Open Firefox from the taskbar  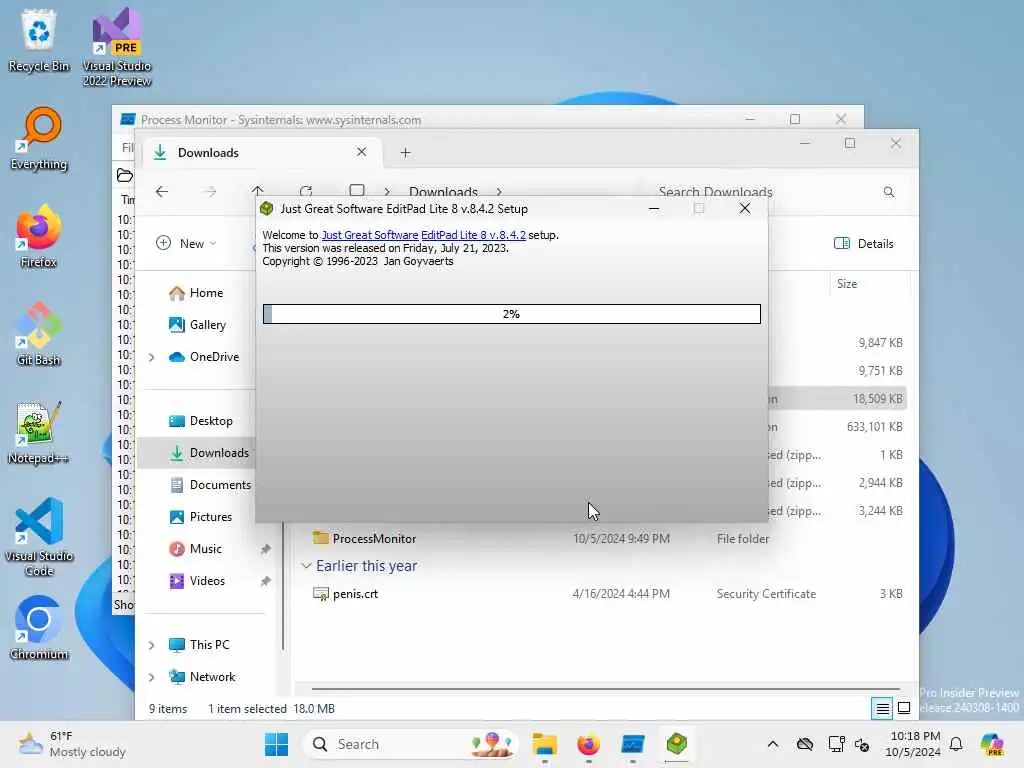pos(588,744)
